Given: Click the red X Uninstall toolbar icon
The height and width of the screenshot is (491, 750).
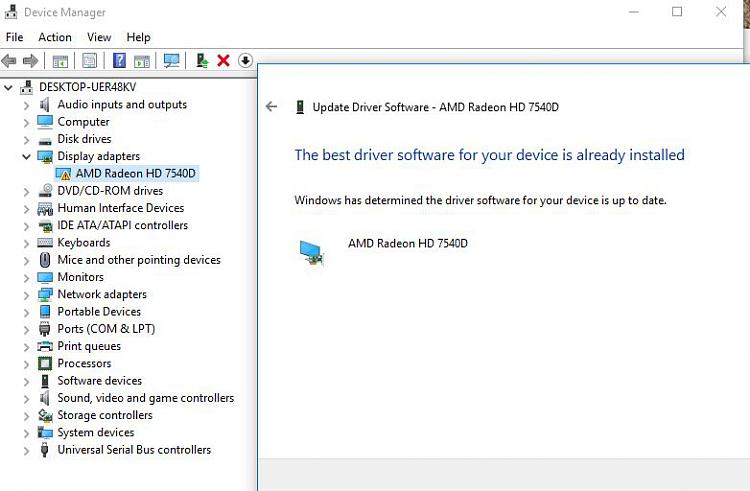Looking at the screenshot, I should [223, 61].
